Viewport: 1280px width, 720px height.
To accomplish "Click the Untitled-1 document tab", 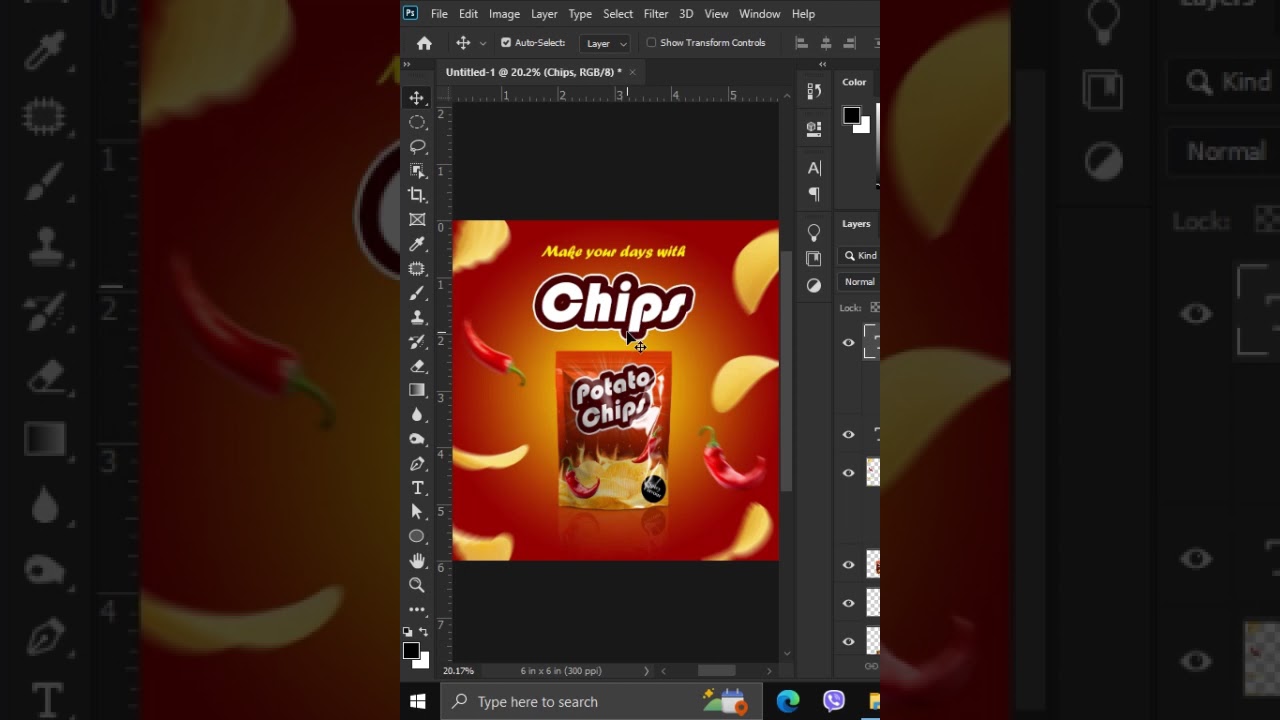I will click(x=533, y=72).
